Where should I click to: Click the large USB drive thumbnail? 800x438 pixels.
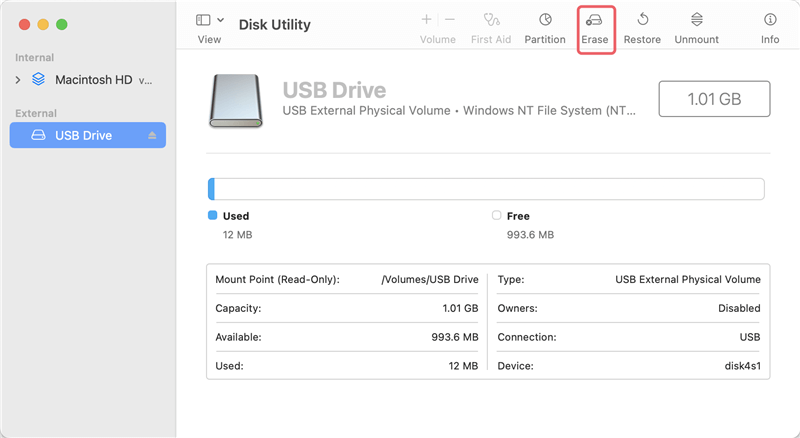pos(236,100)
